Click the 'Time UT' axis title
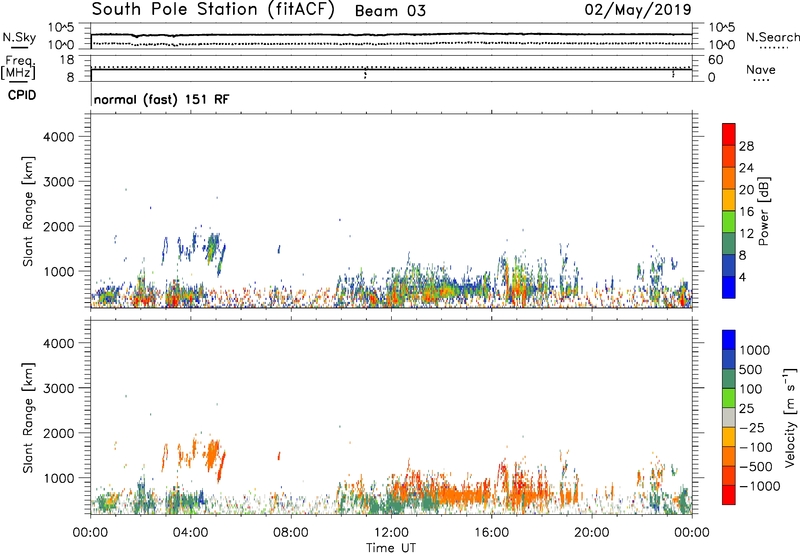 [x=391, y=548]
